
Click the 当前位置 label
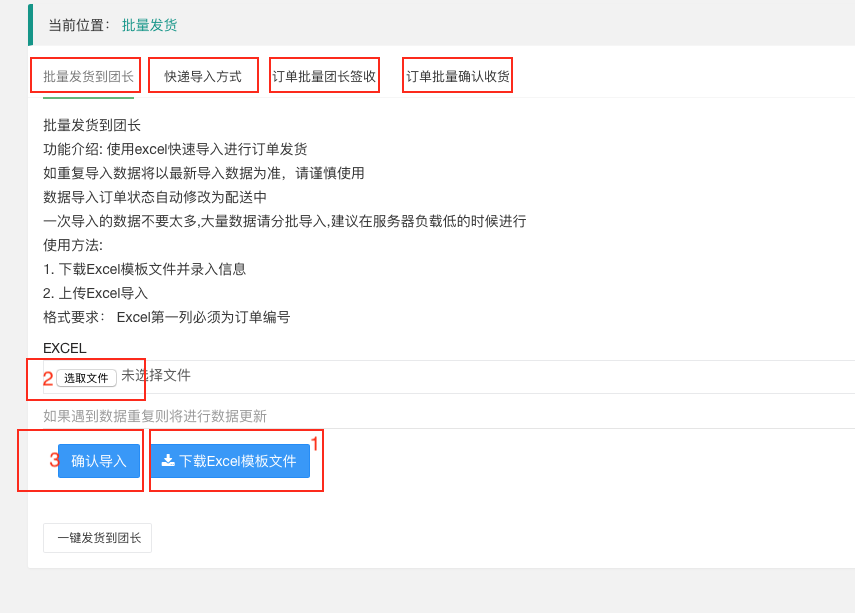(79, 25)
